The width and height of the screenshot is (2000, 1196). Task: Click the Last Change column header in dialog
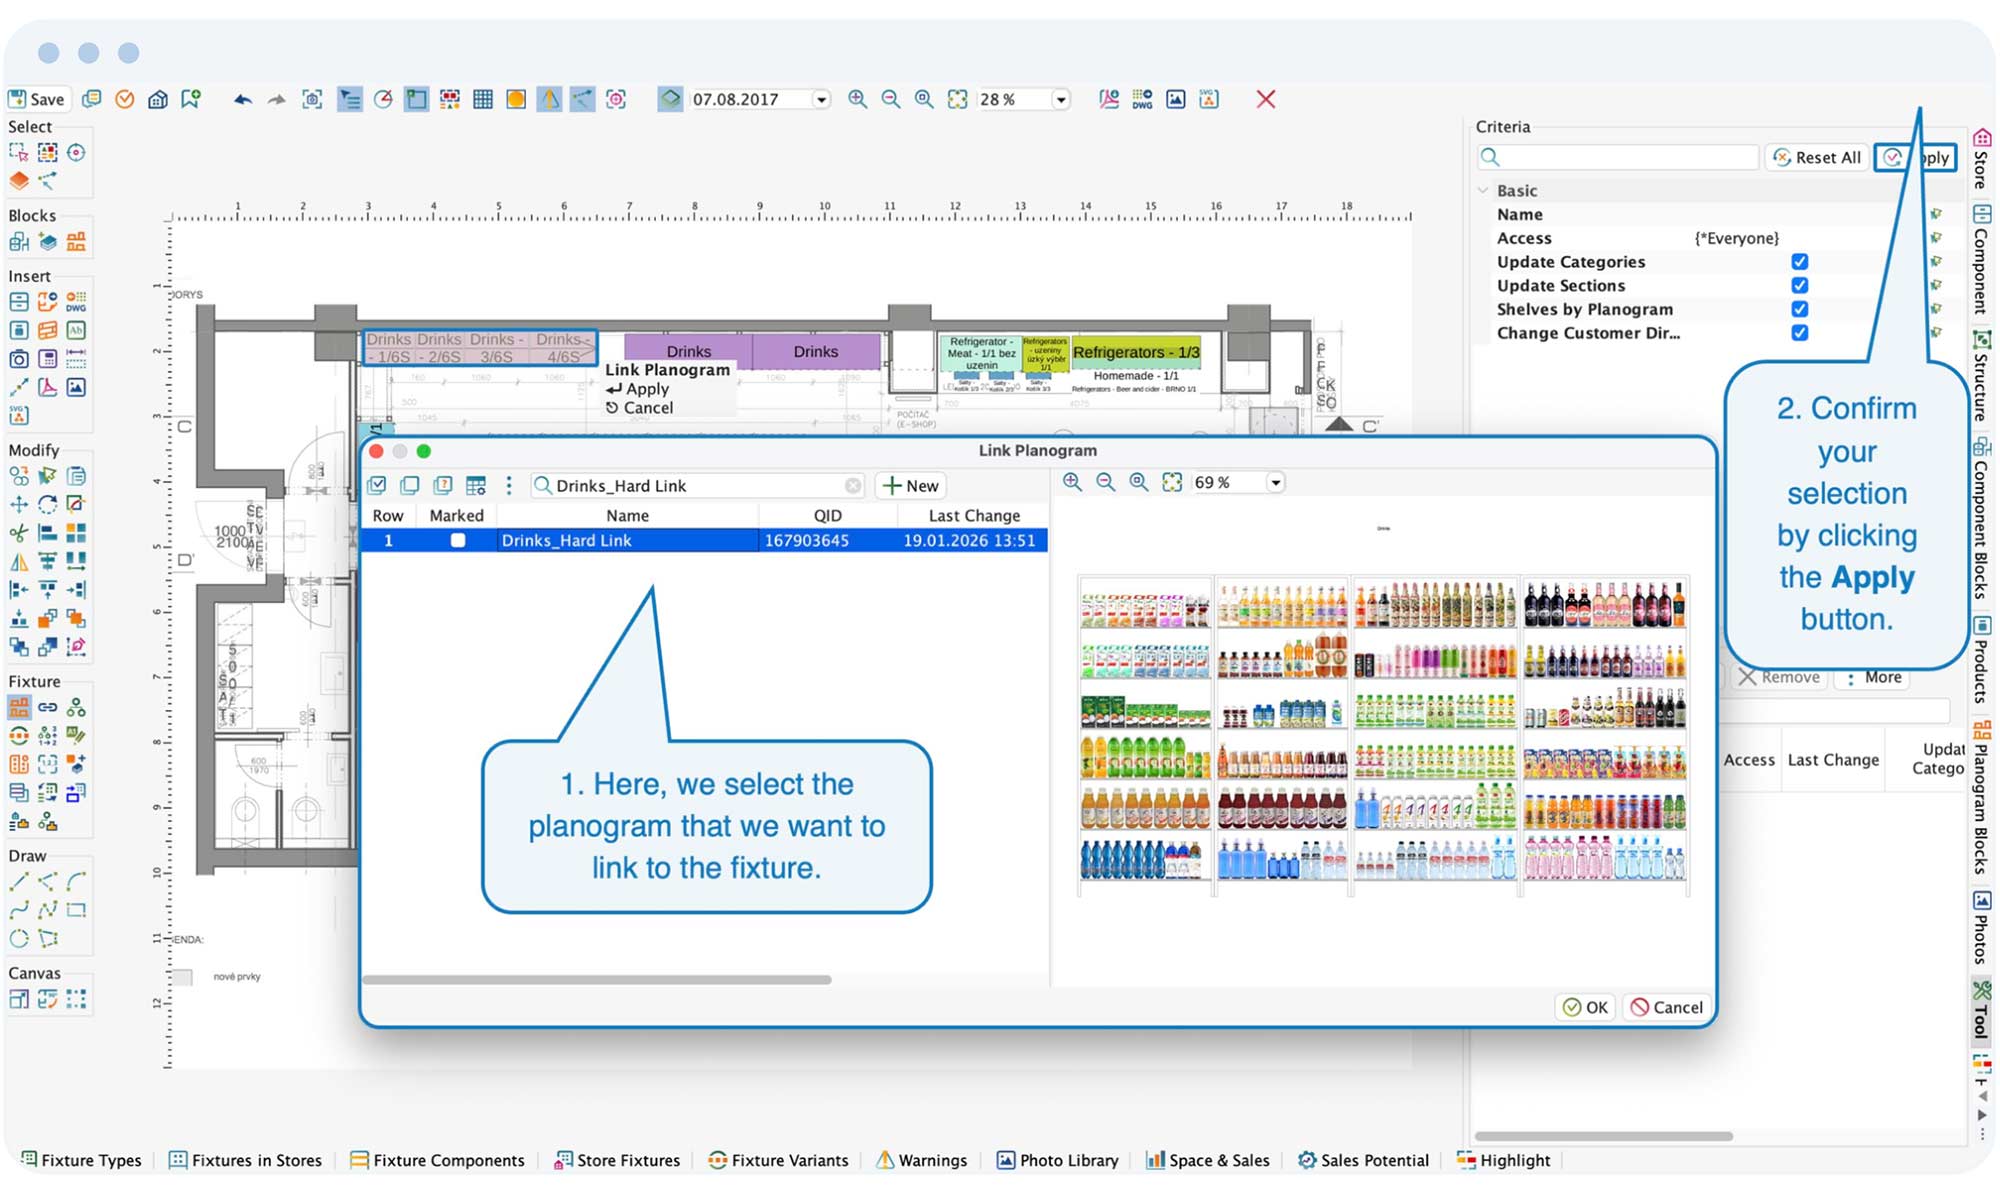(974, 516)
